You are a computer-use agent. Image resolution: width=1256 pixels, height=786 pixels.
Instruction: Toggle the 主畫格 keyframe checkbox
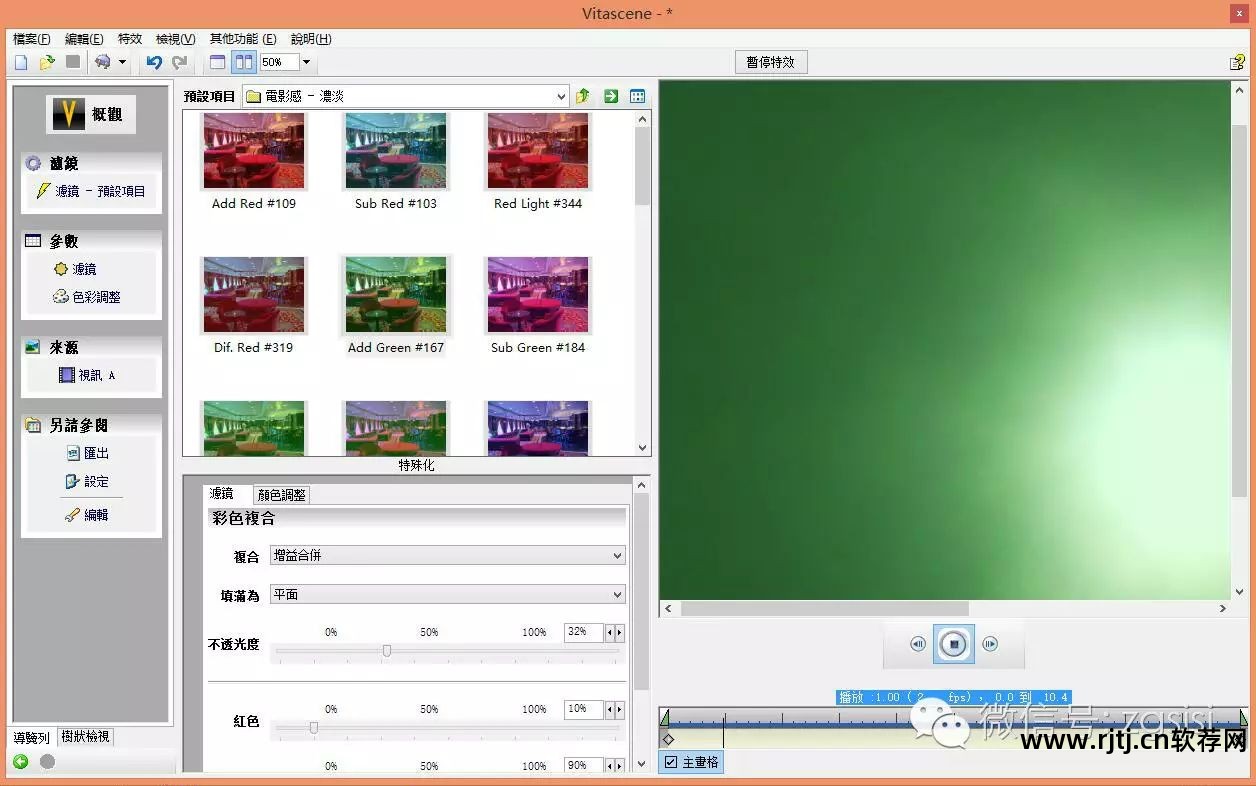(671, 762)
